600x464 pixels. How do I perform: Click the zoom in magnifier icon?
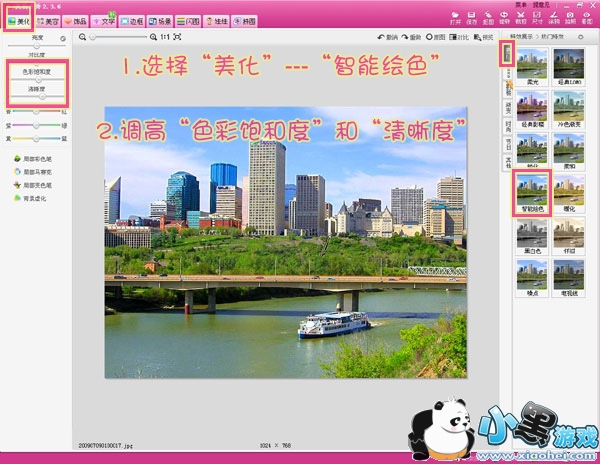coord(153,37)
